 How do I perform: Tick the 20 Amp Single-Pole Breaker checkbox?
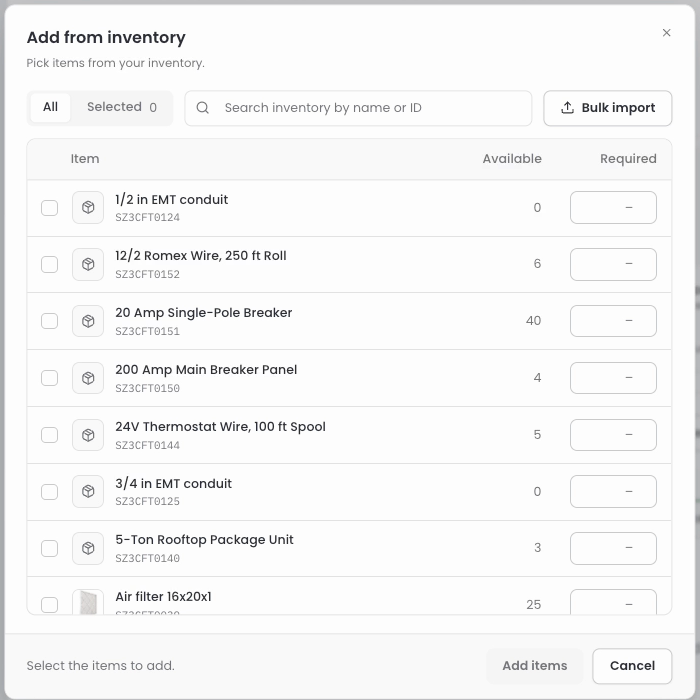50,321
